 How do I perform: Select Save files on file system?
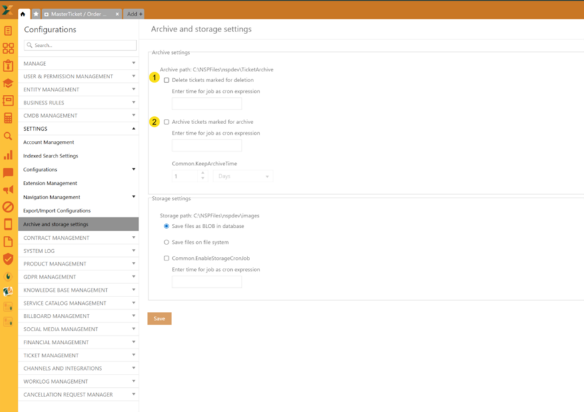coord(166,242)
